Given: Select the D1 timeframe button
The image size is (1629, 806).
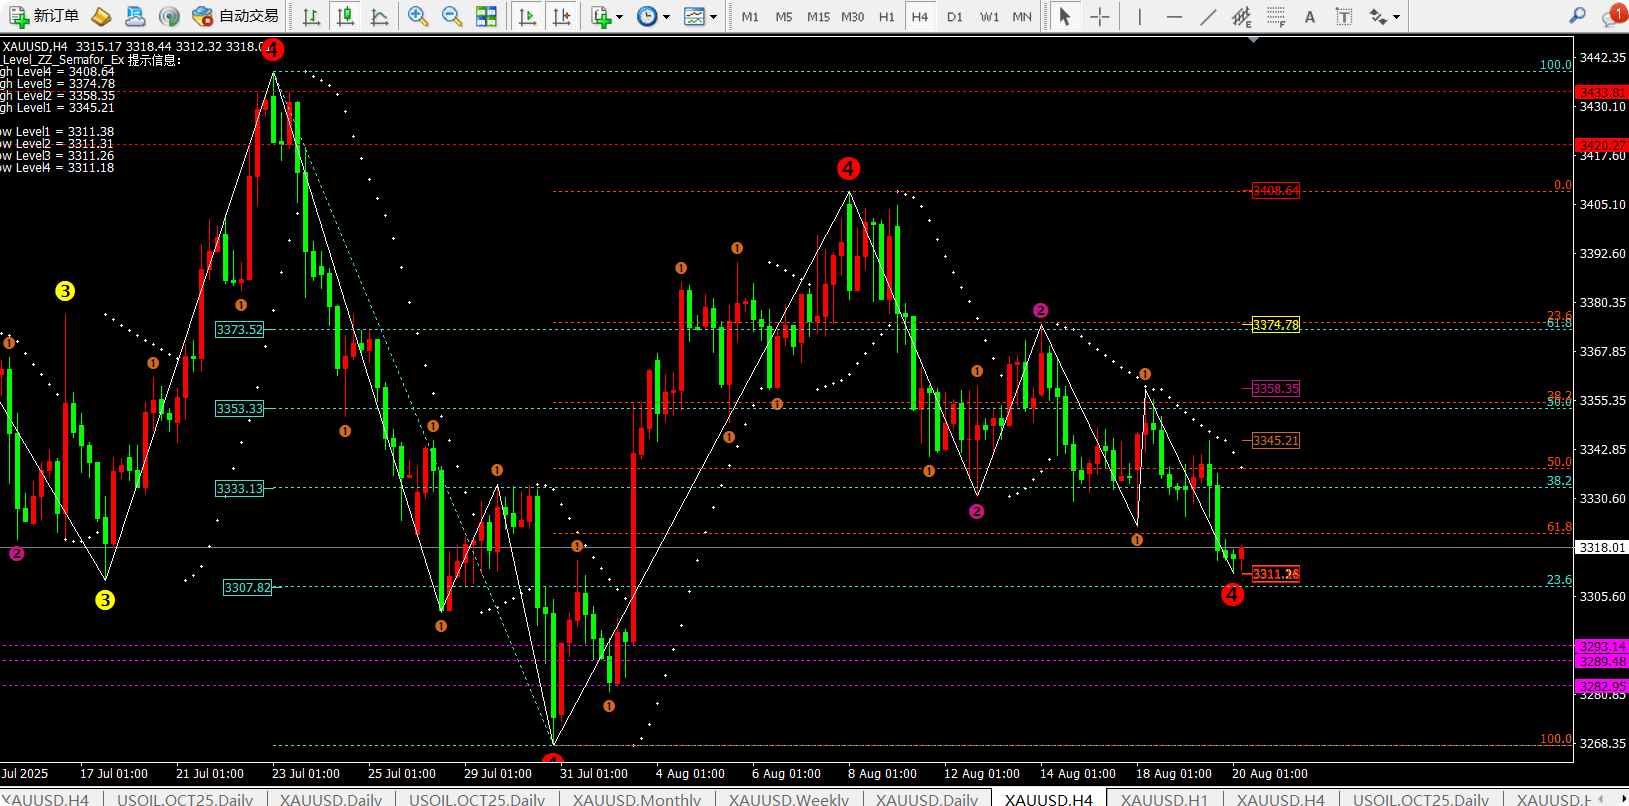Looking at the screenshot, I should [954, 16].
